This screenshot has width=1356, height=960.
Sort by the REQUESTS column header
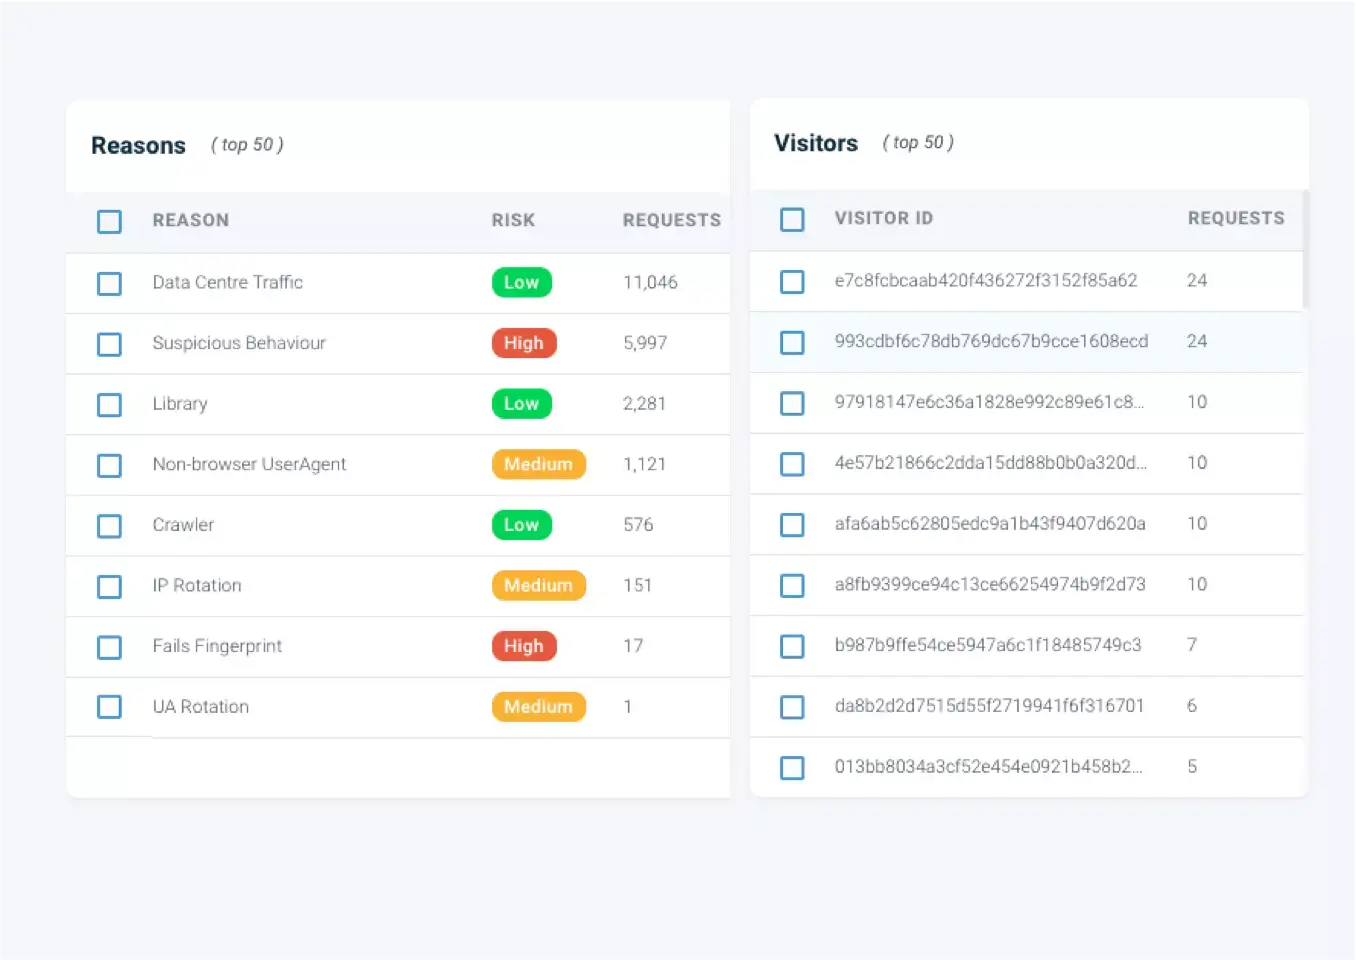pos(672,220)
